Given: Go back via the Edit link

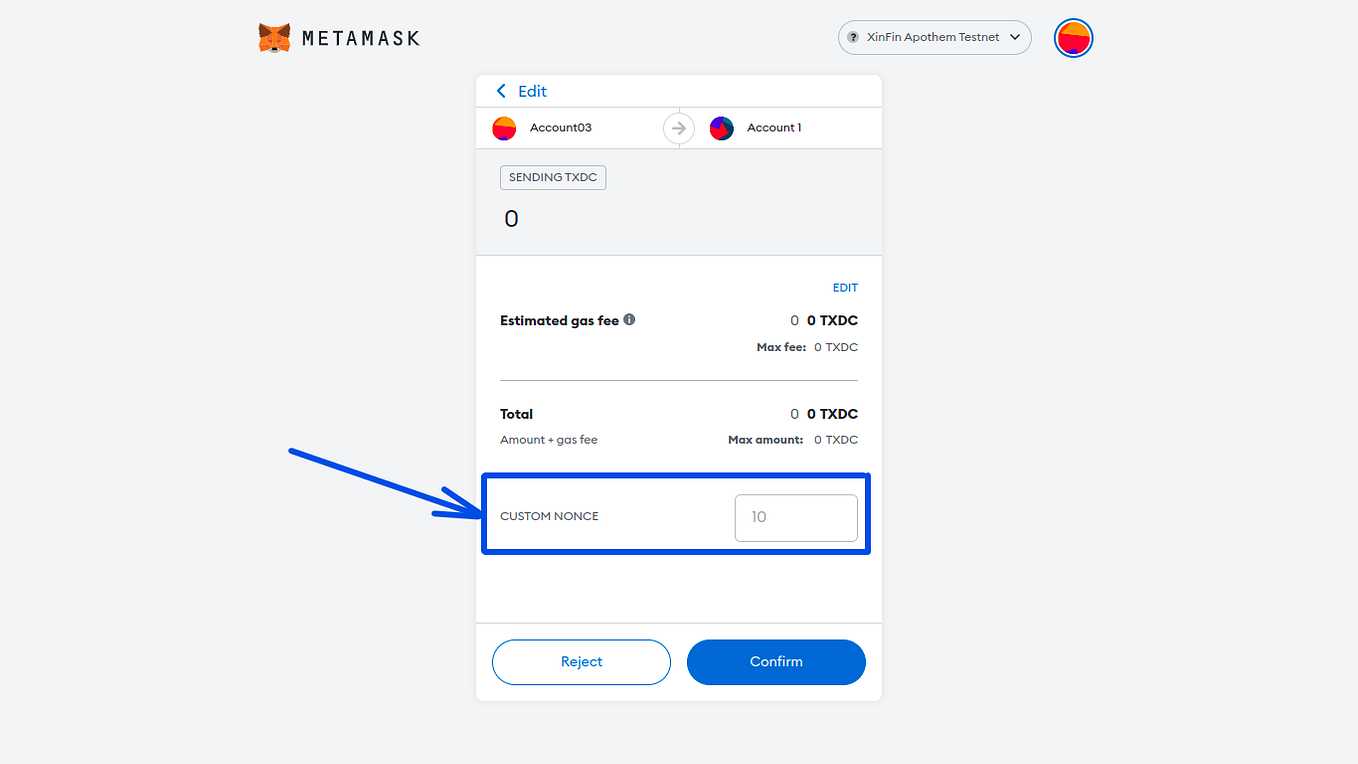Looking at the screenshot, I should pos(532,91).
